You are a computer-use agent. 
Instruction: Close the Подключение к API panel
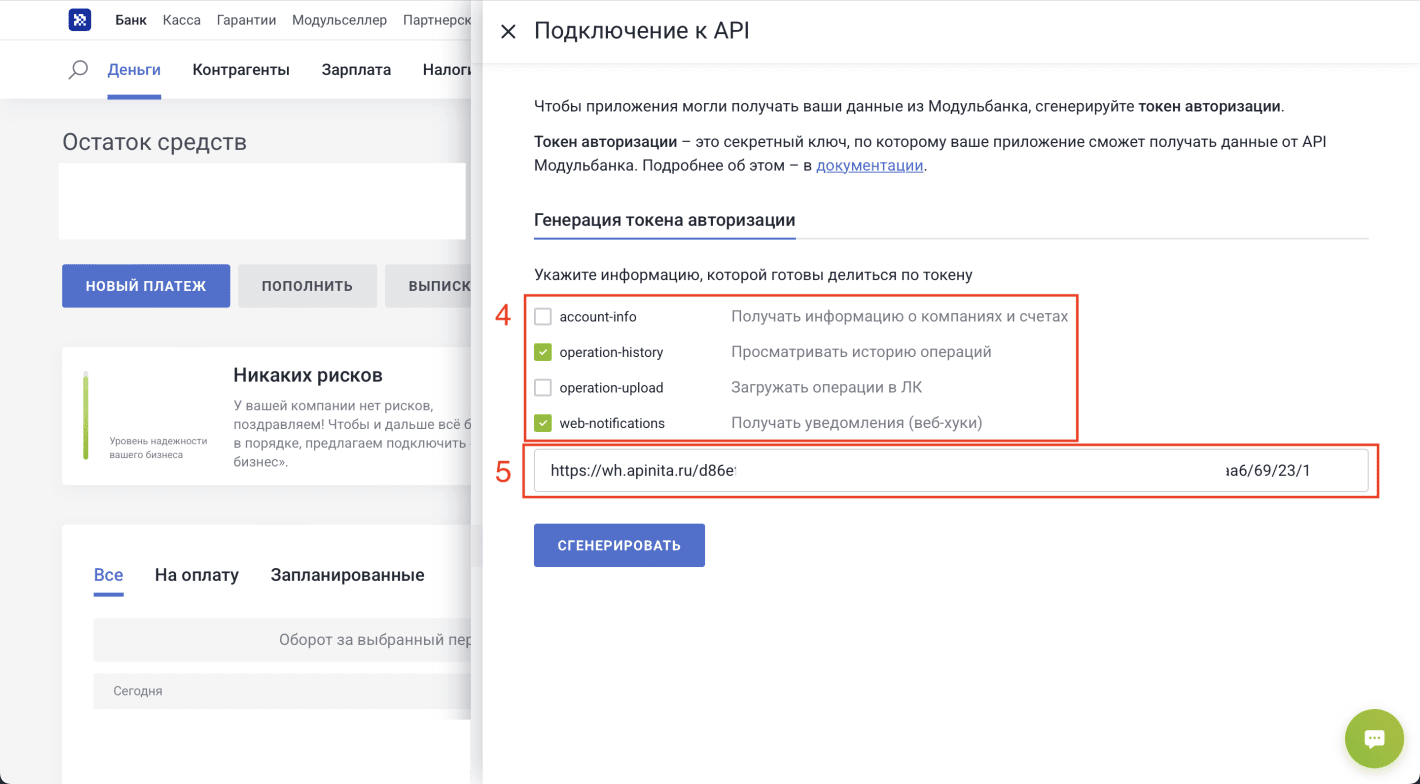[x=508, y=31]
